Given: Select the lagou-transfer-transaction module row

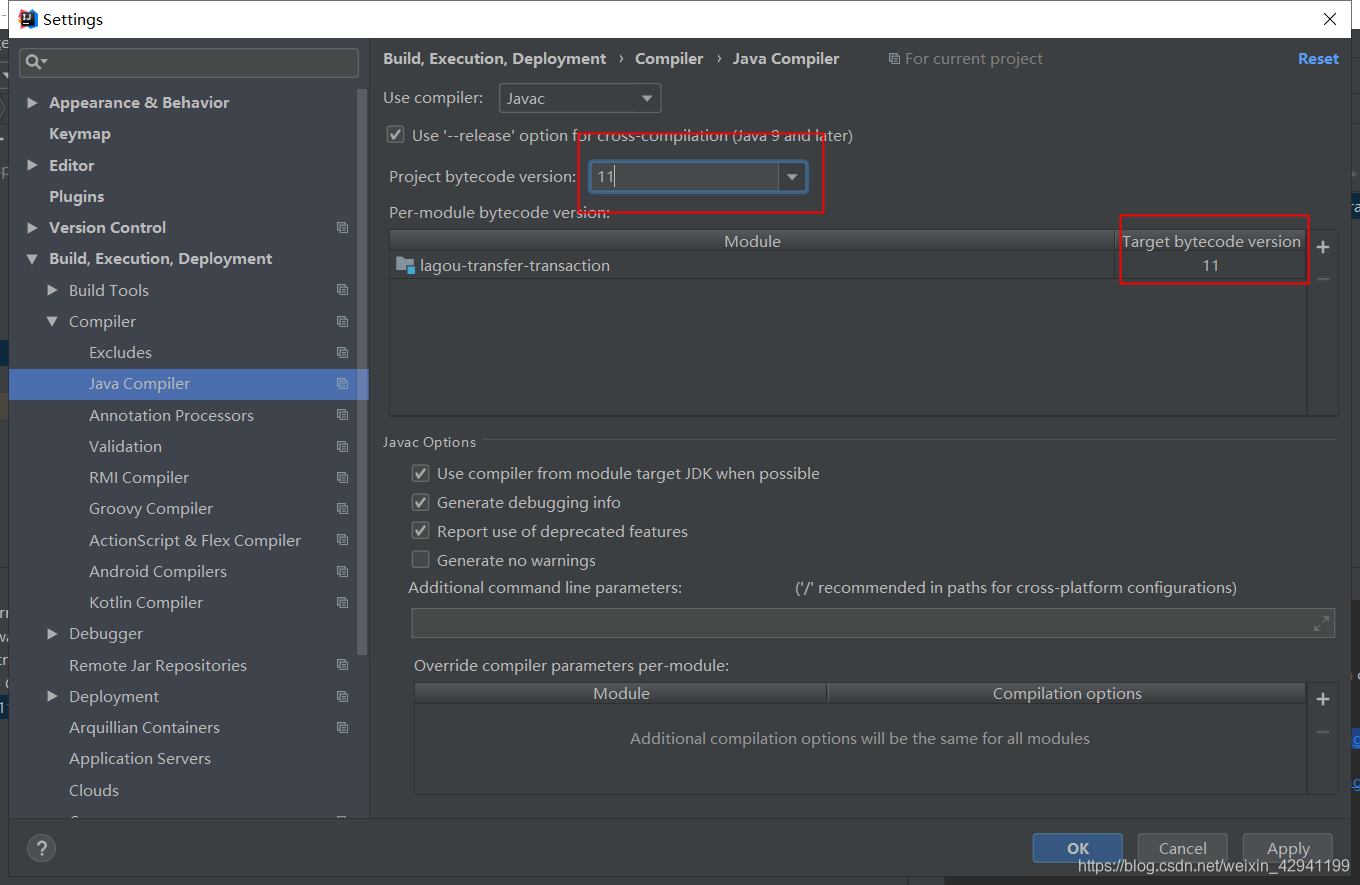Looking at the screenshot, I should click(x=847, y=265).
